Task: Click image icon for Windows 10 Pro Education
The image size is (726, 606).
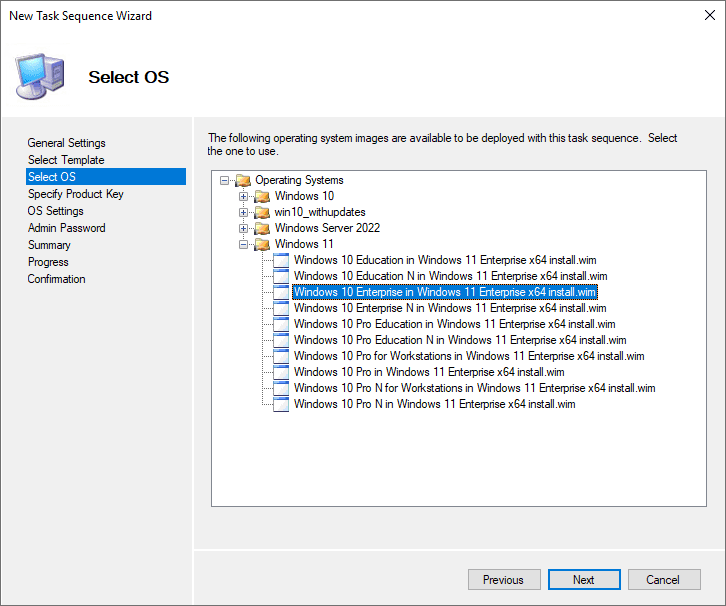Action: (x=281, y=324)
